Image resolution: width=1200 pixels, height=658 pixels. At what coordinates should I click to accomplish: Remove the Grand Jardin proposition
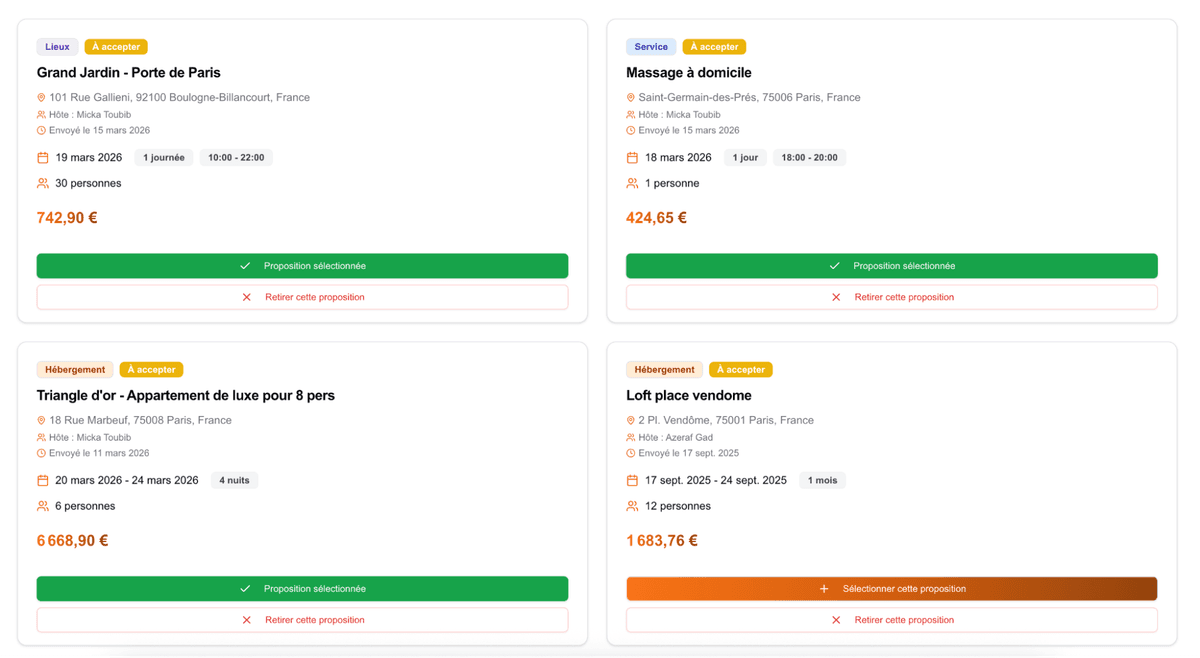pyautogui.click(x=302, y=297)
